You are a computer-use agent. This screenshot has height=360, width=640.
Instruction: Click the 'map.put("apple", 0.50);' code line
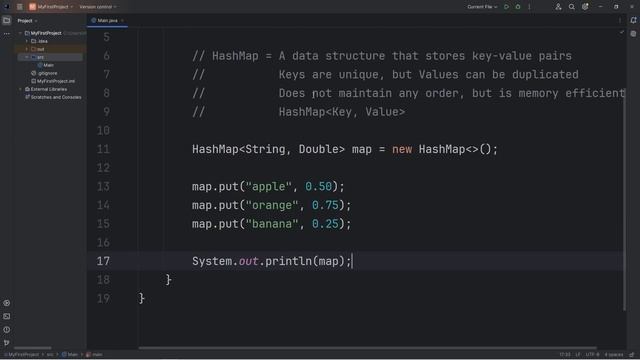tap(268, 187)
